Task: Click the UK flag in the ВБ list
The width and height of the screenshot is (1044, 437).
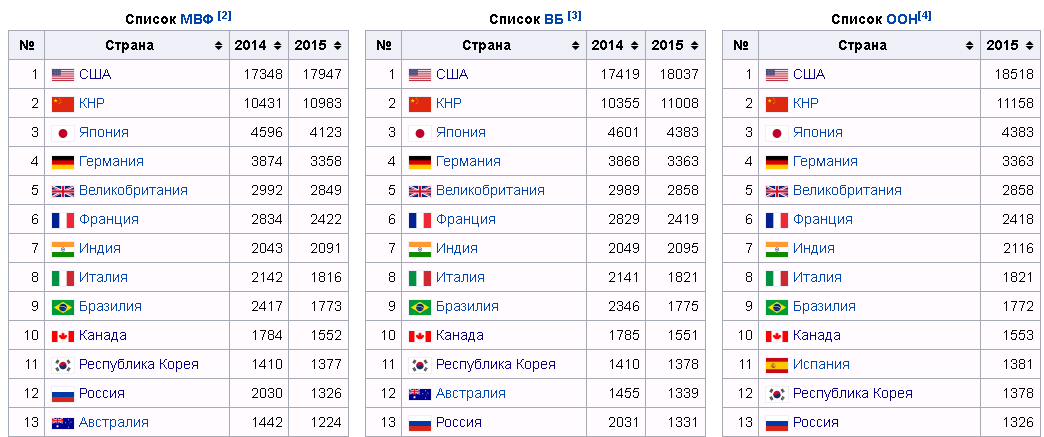Action: (419, 191)
